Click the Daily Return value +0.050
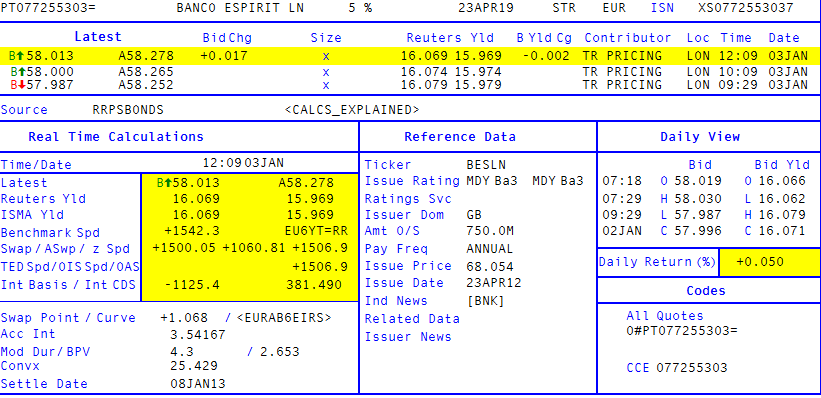Image resolution: width=821 pixels, height=398 pixels. coord(760,262)
